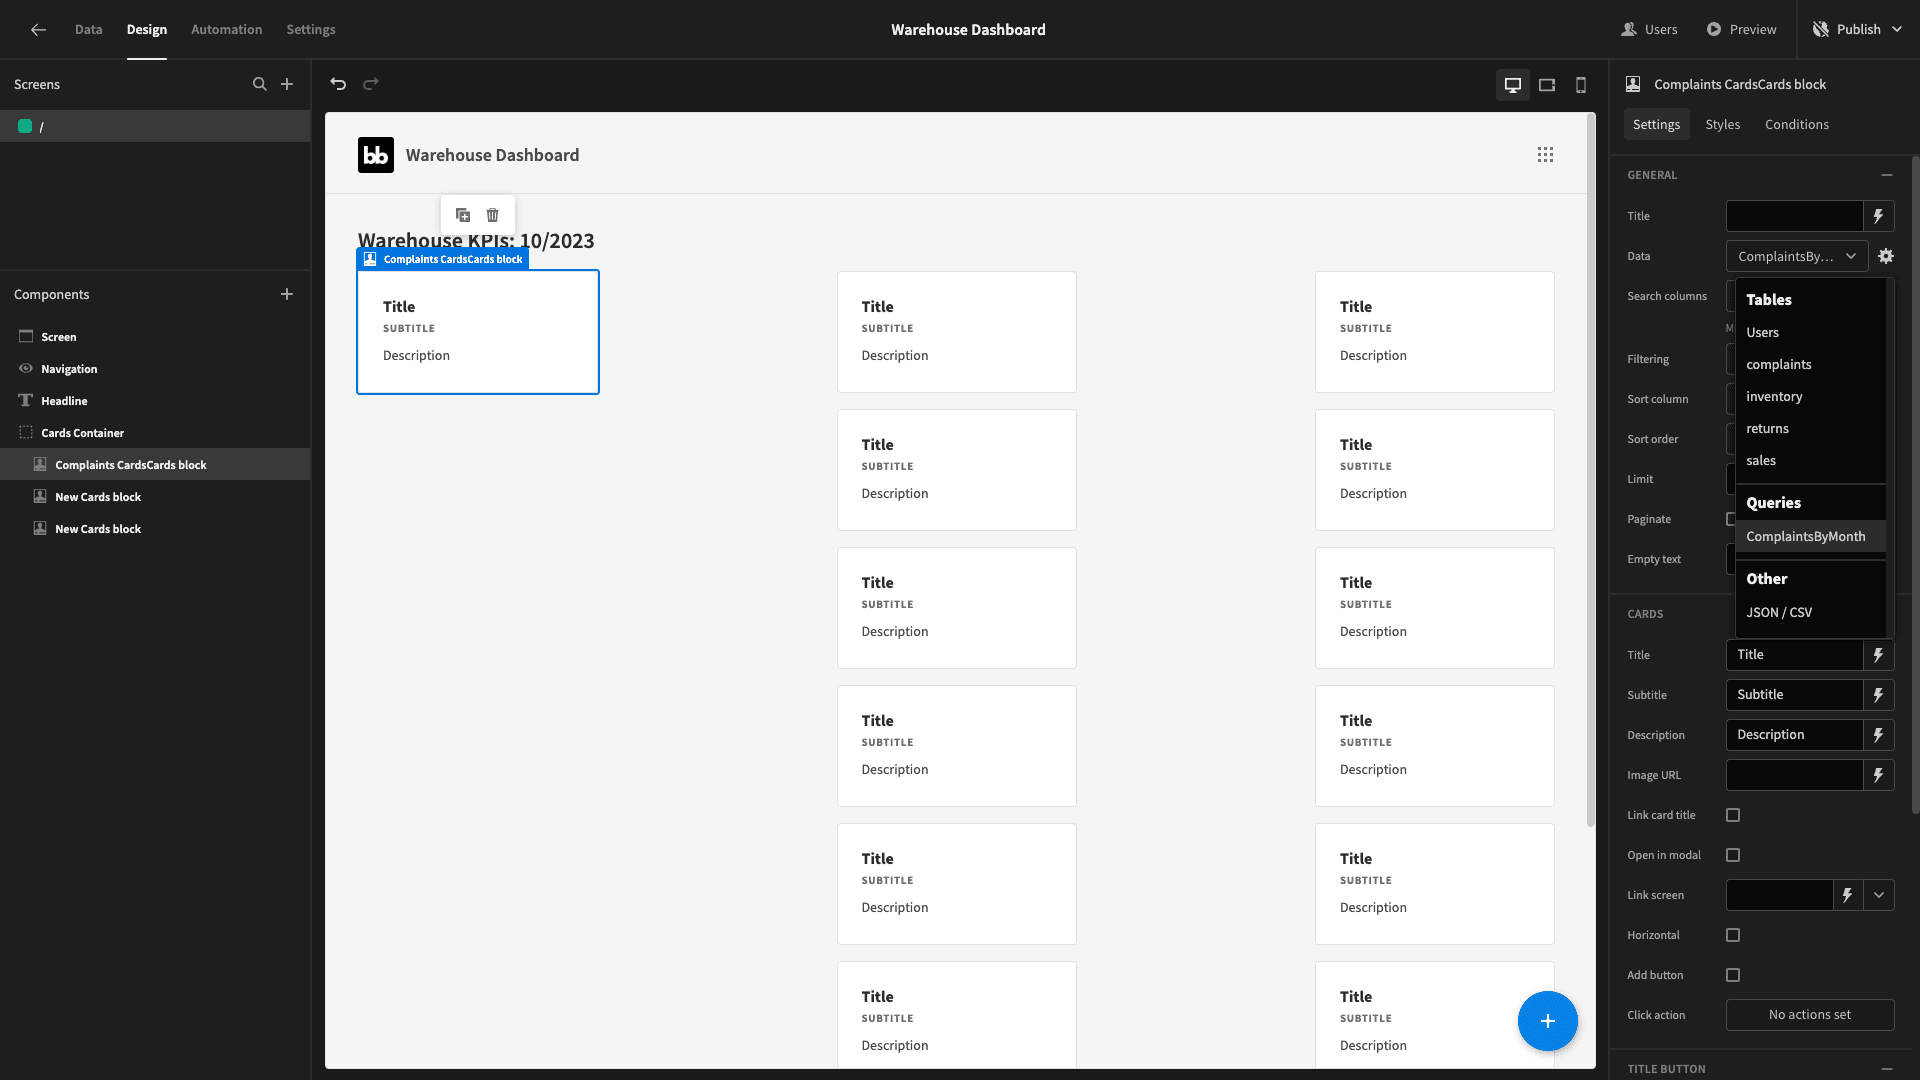The image size is (1920, 1080).
Task: Delete the selected Cards block
Action: [493, 215]
